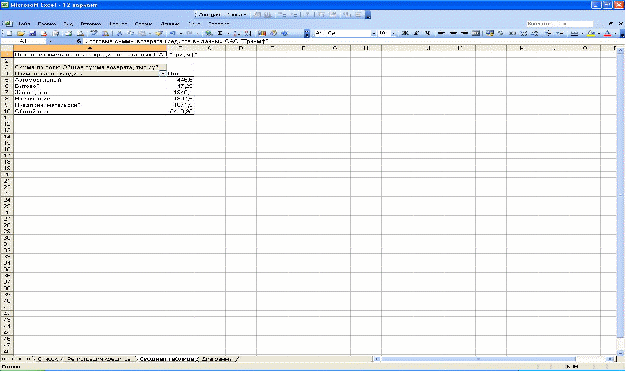Viewport: 626px width, 372px height.
Task: Launch the Chart Wizard icon
Action: [x=262, y=34]
